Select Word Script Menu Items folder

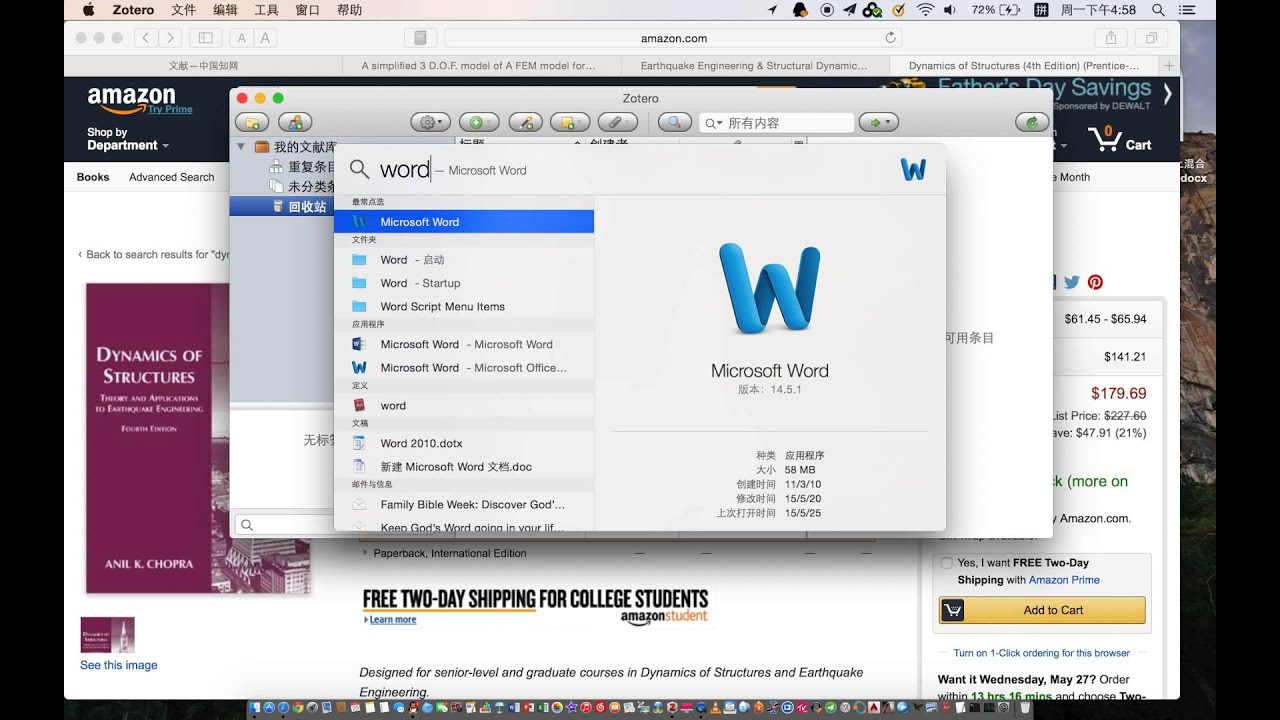pos(464,307)
